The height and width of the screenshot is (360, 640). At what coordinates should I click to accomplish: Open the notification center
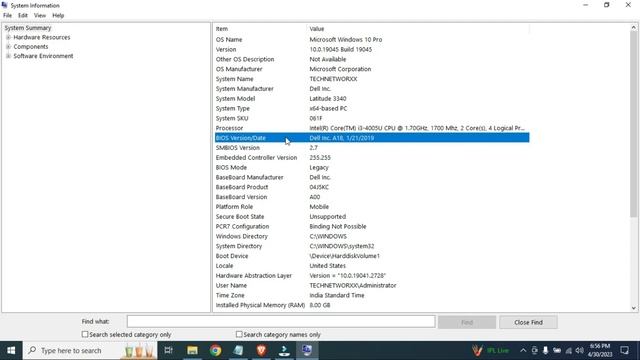624,350
